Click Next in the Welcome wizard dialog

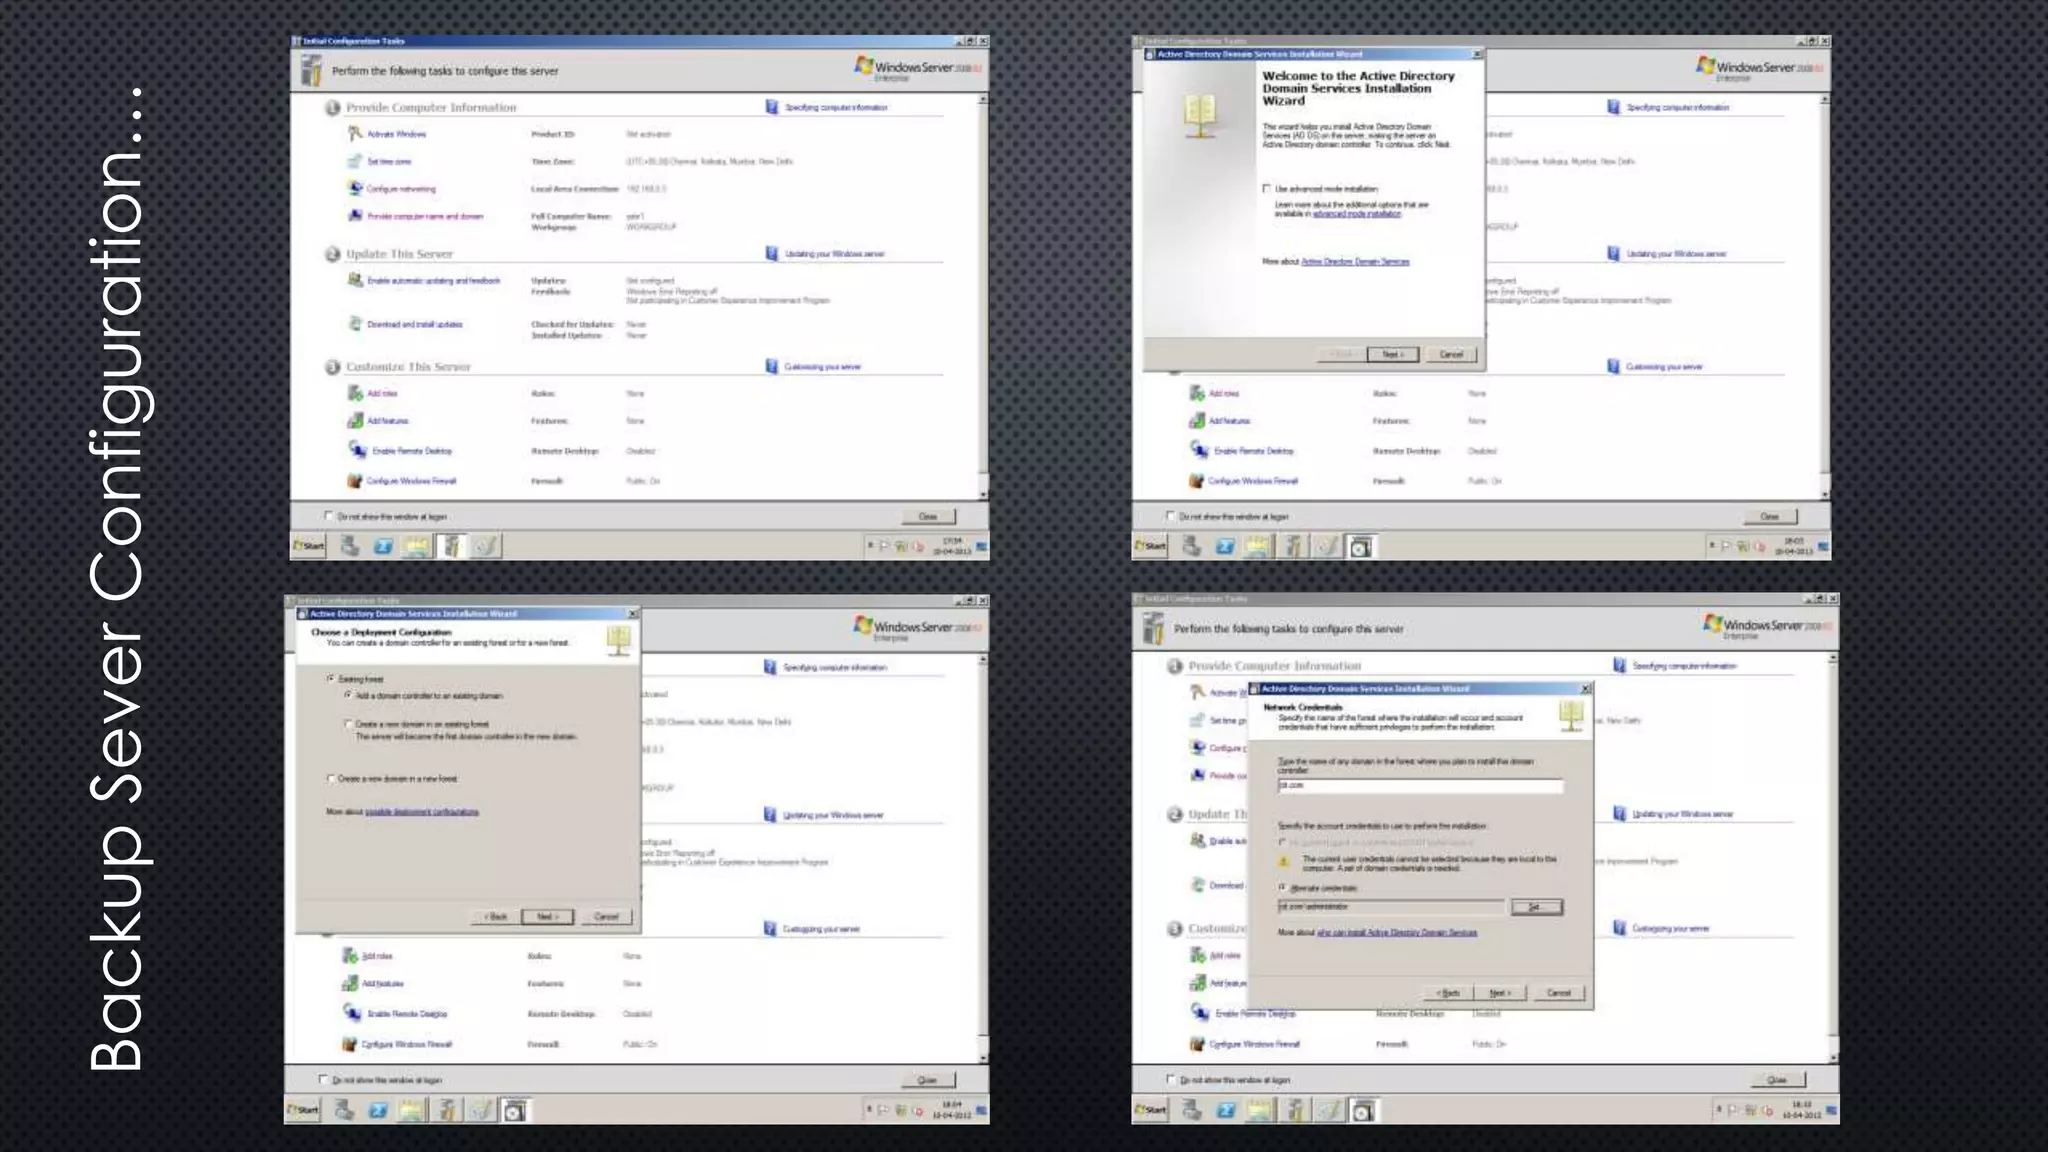[1393, 355]
